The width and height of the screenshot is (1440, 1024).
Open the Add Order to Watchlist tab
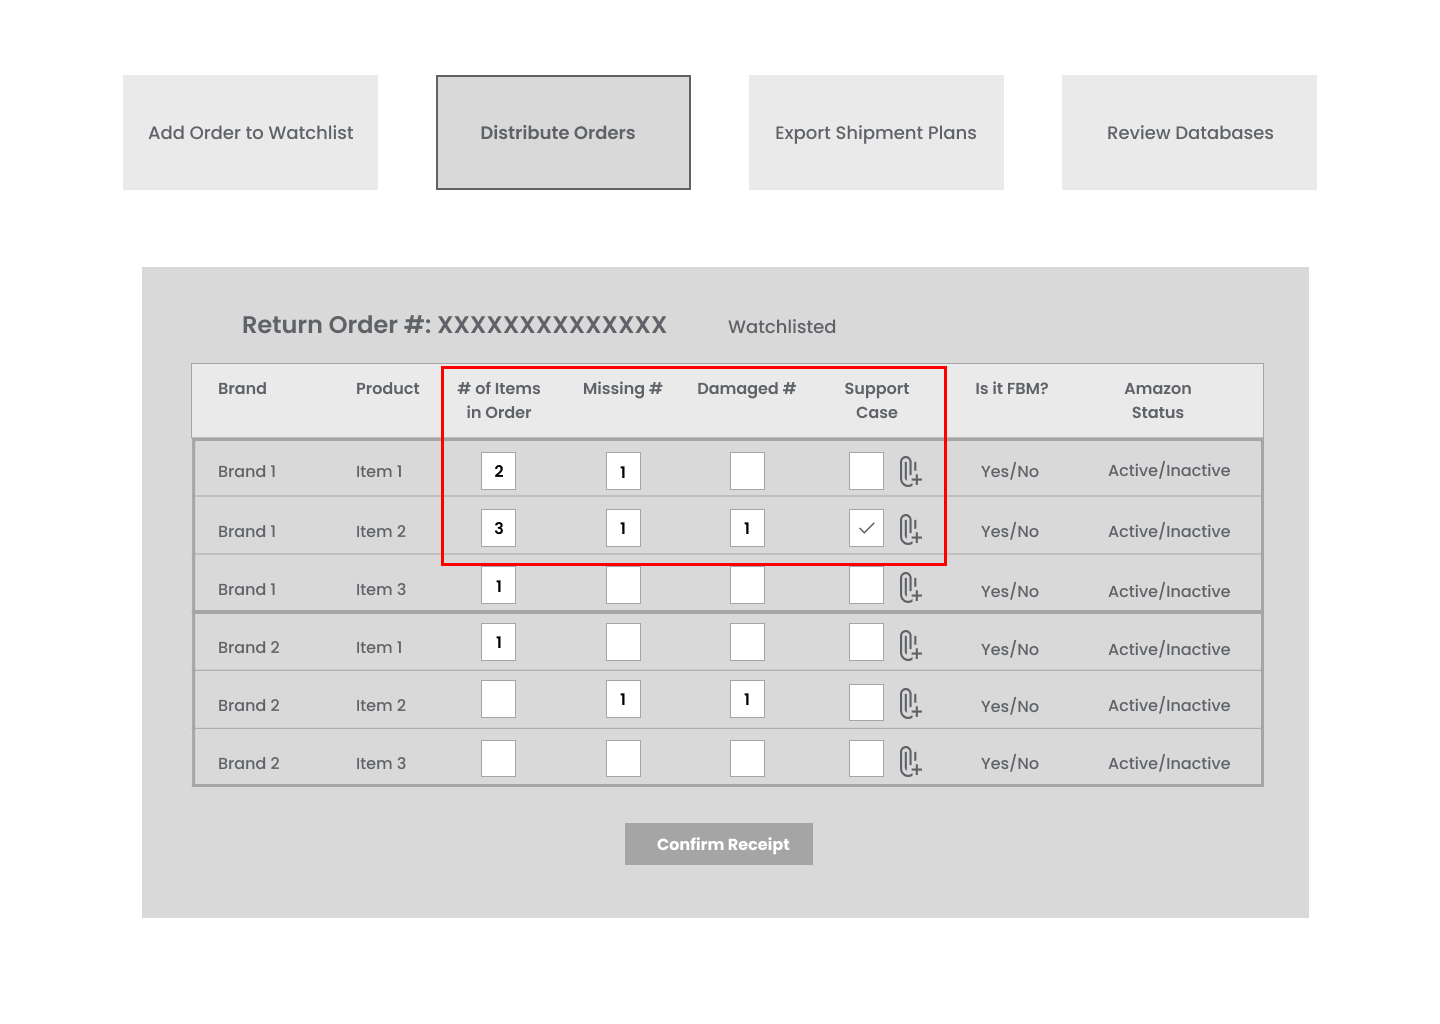(250, 132)
